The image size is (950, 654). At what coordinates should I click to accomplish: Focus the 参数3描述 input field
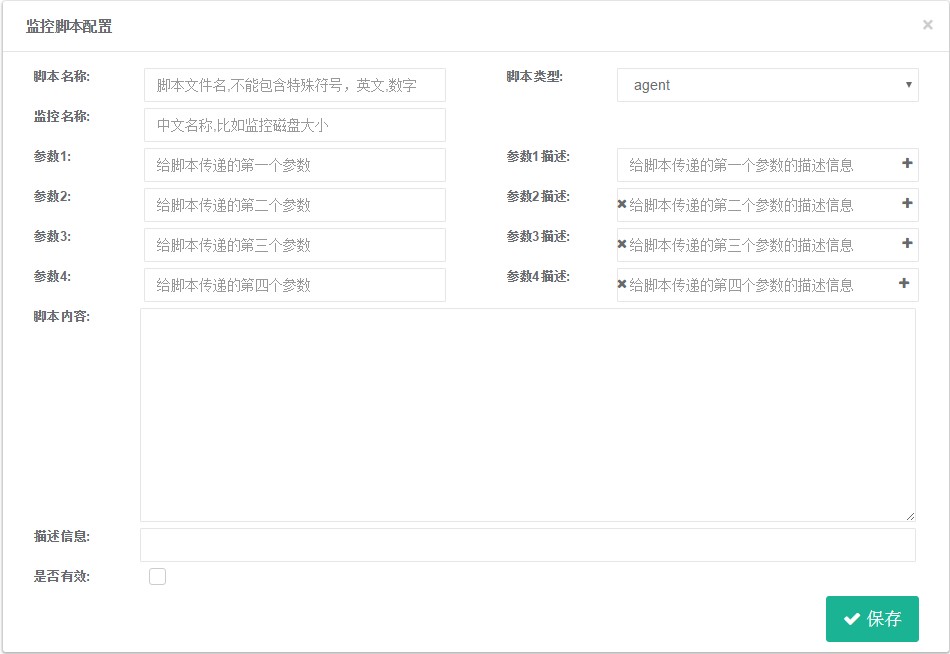pos(768,245)
